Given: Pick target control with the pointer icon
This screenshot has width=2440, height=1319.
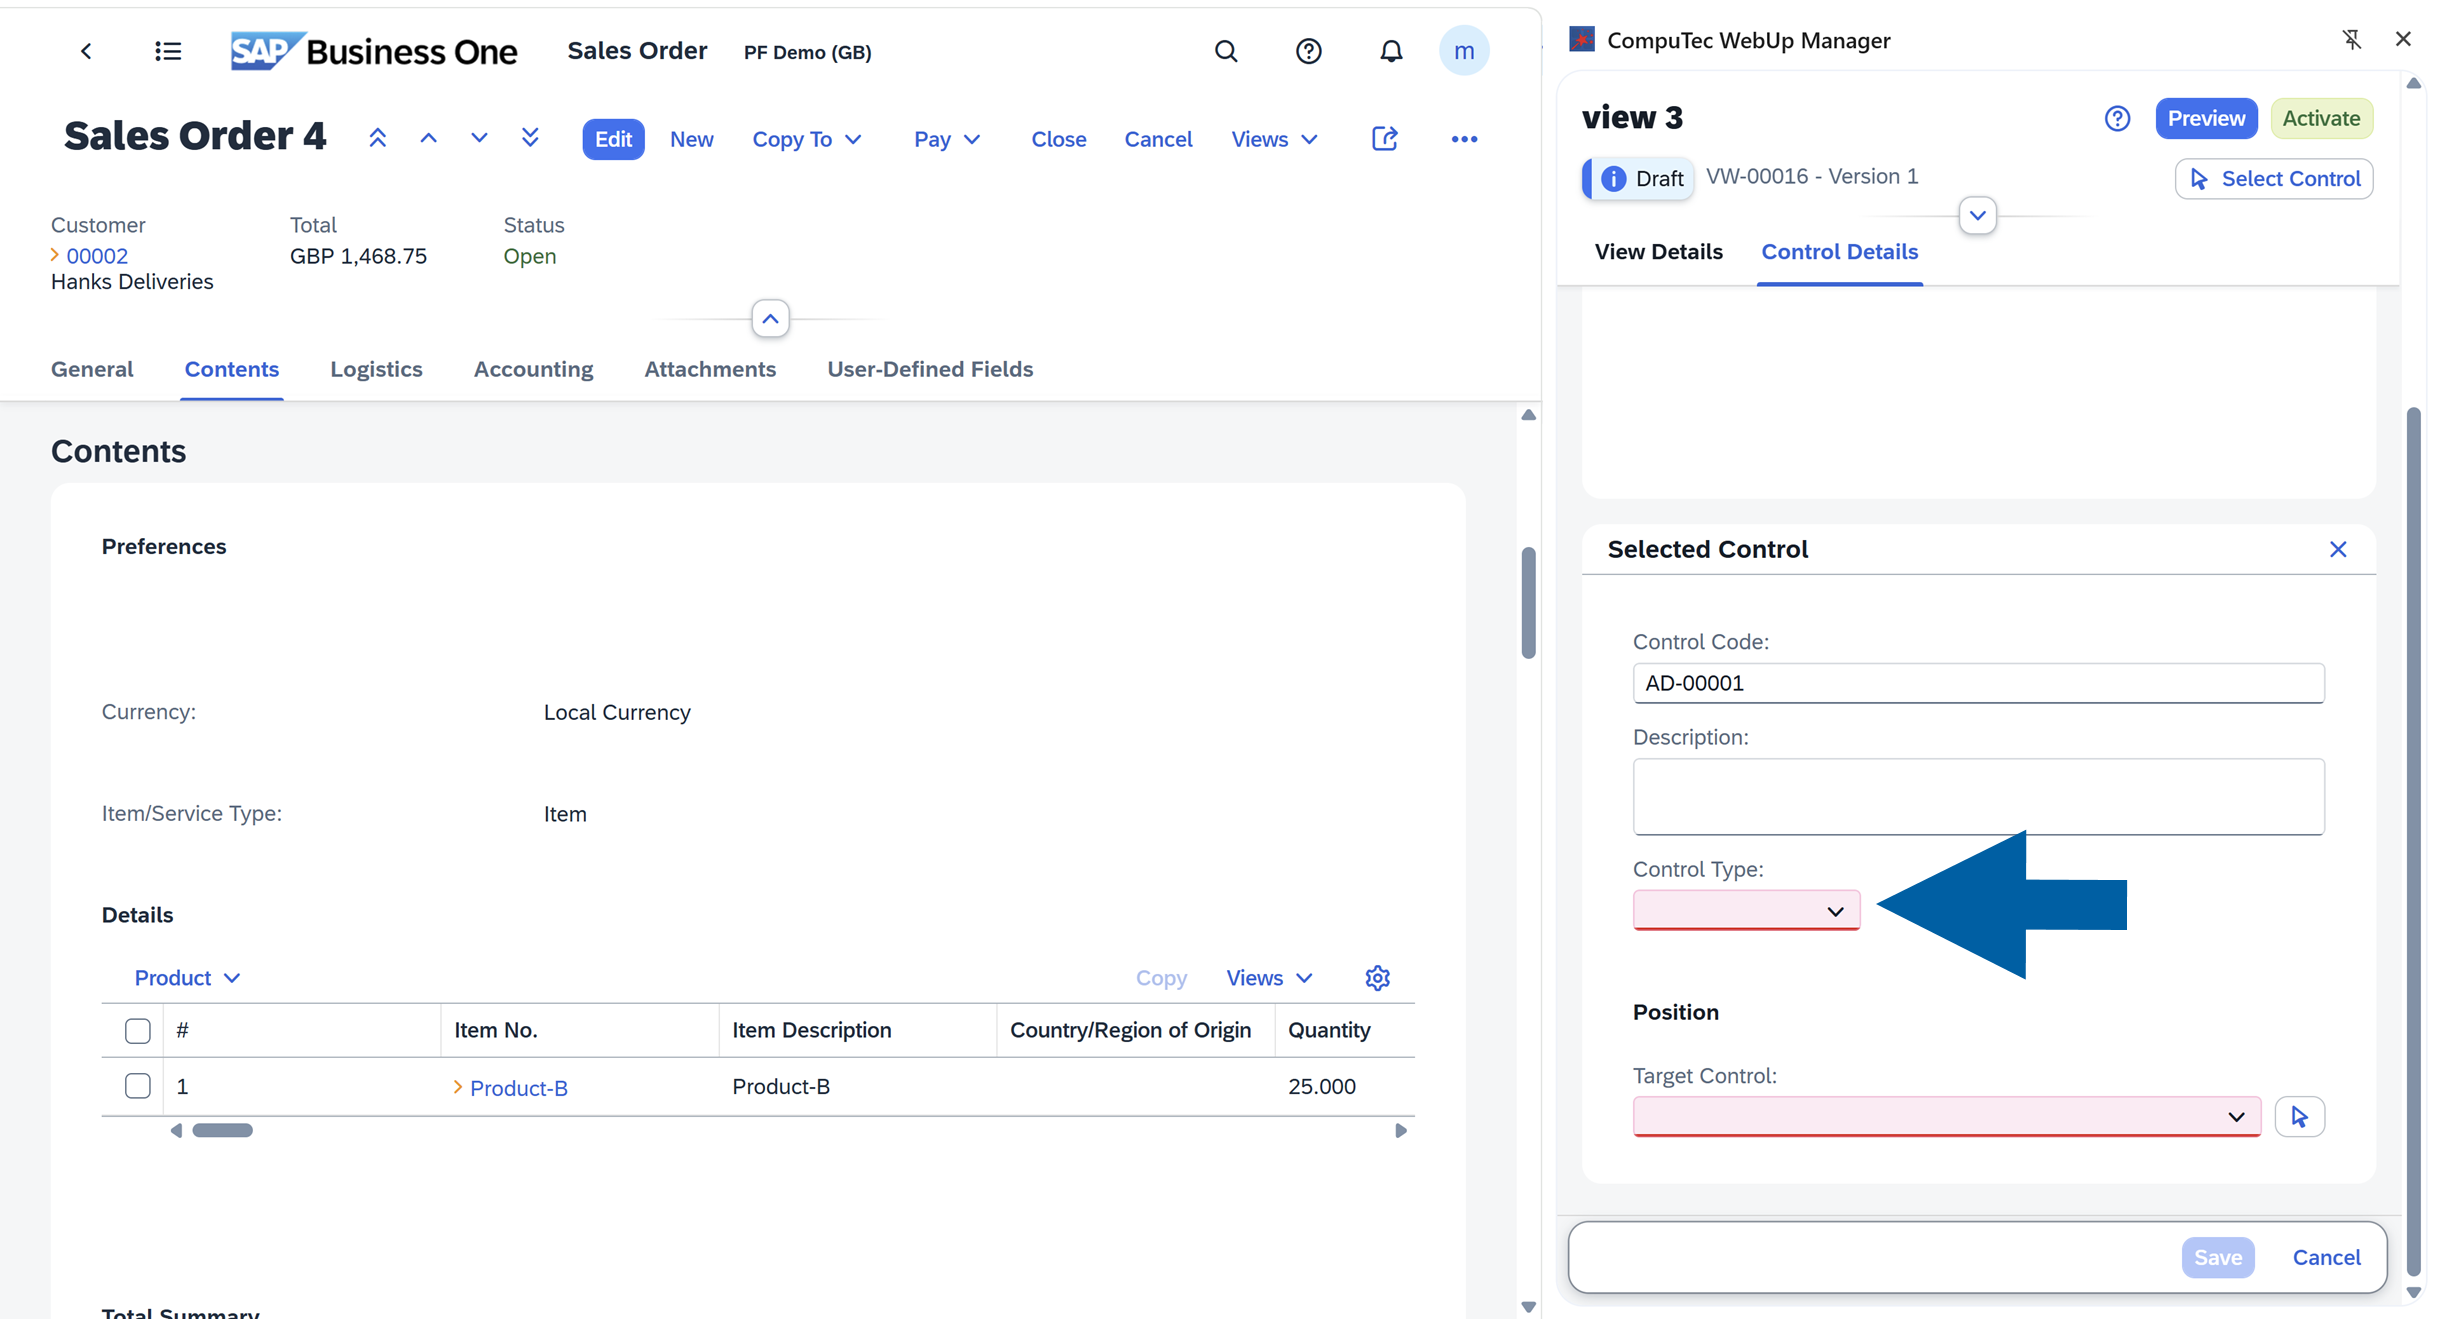Looking at the screenshot, I should pyautogui.click(x=2299, y=1116).
